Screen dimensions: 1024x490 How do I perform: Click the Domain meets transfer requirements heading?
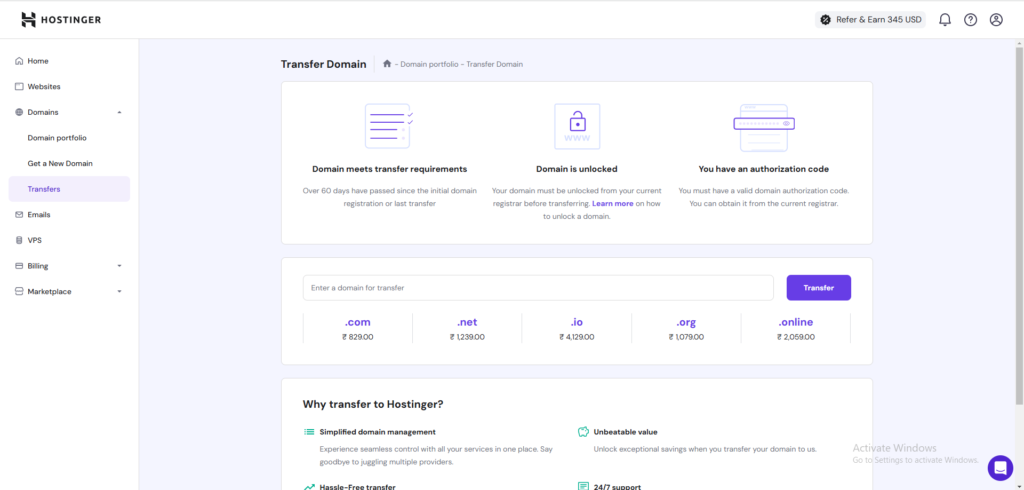pos(390,169)
